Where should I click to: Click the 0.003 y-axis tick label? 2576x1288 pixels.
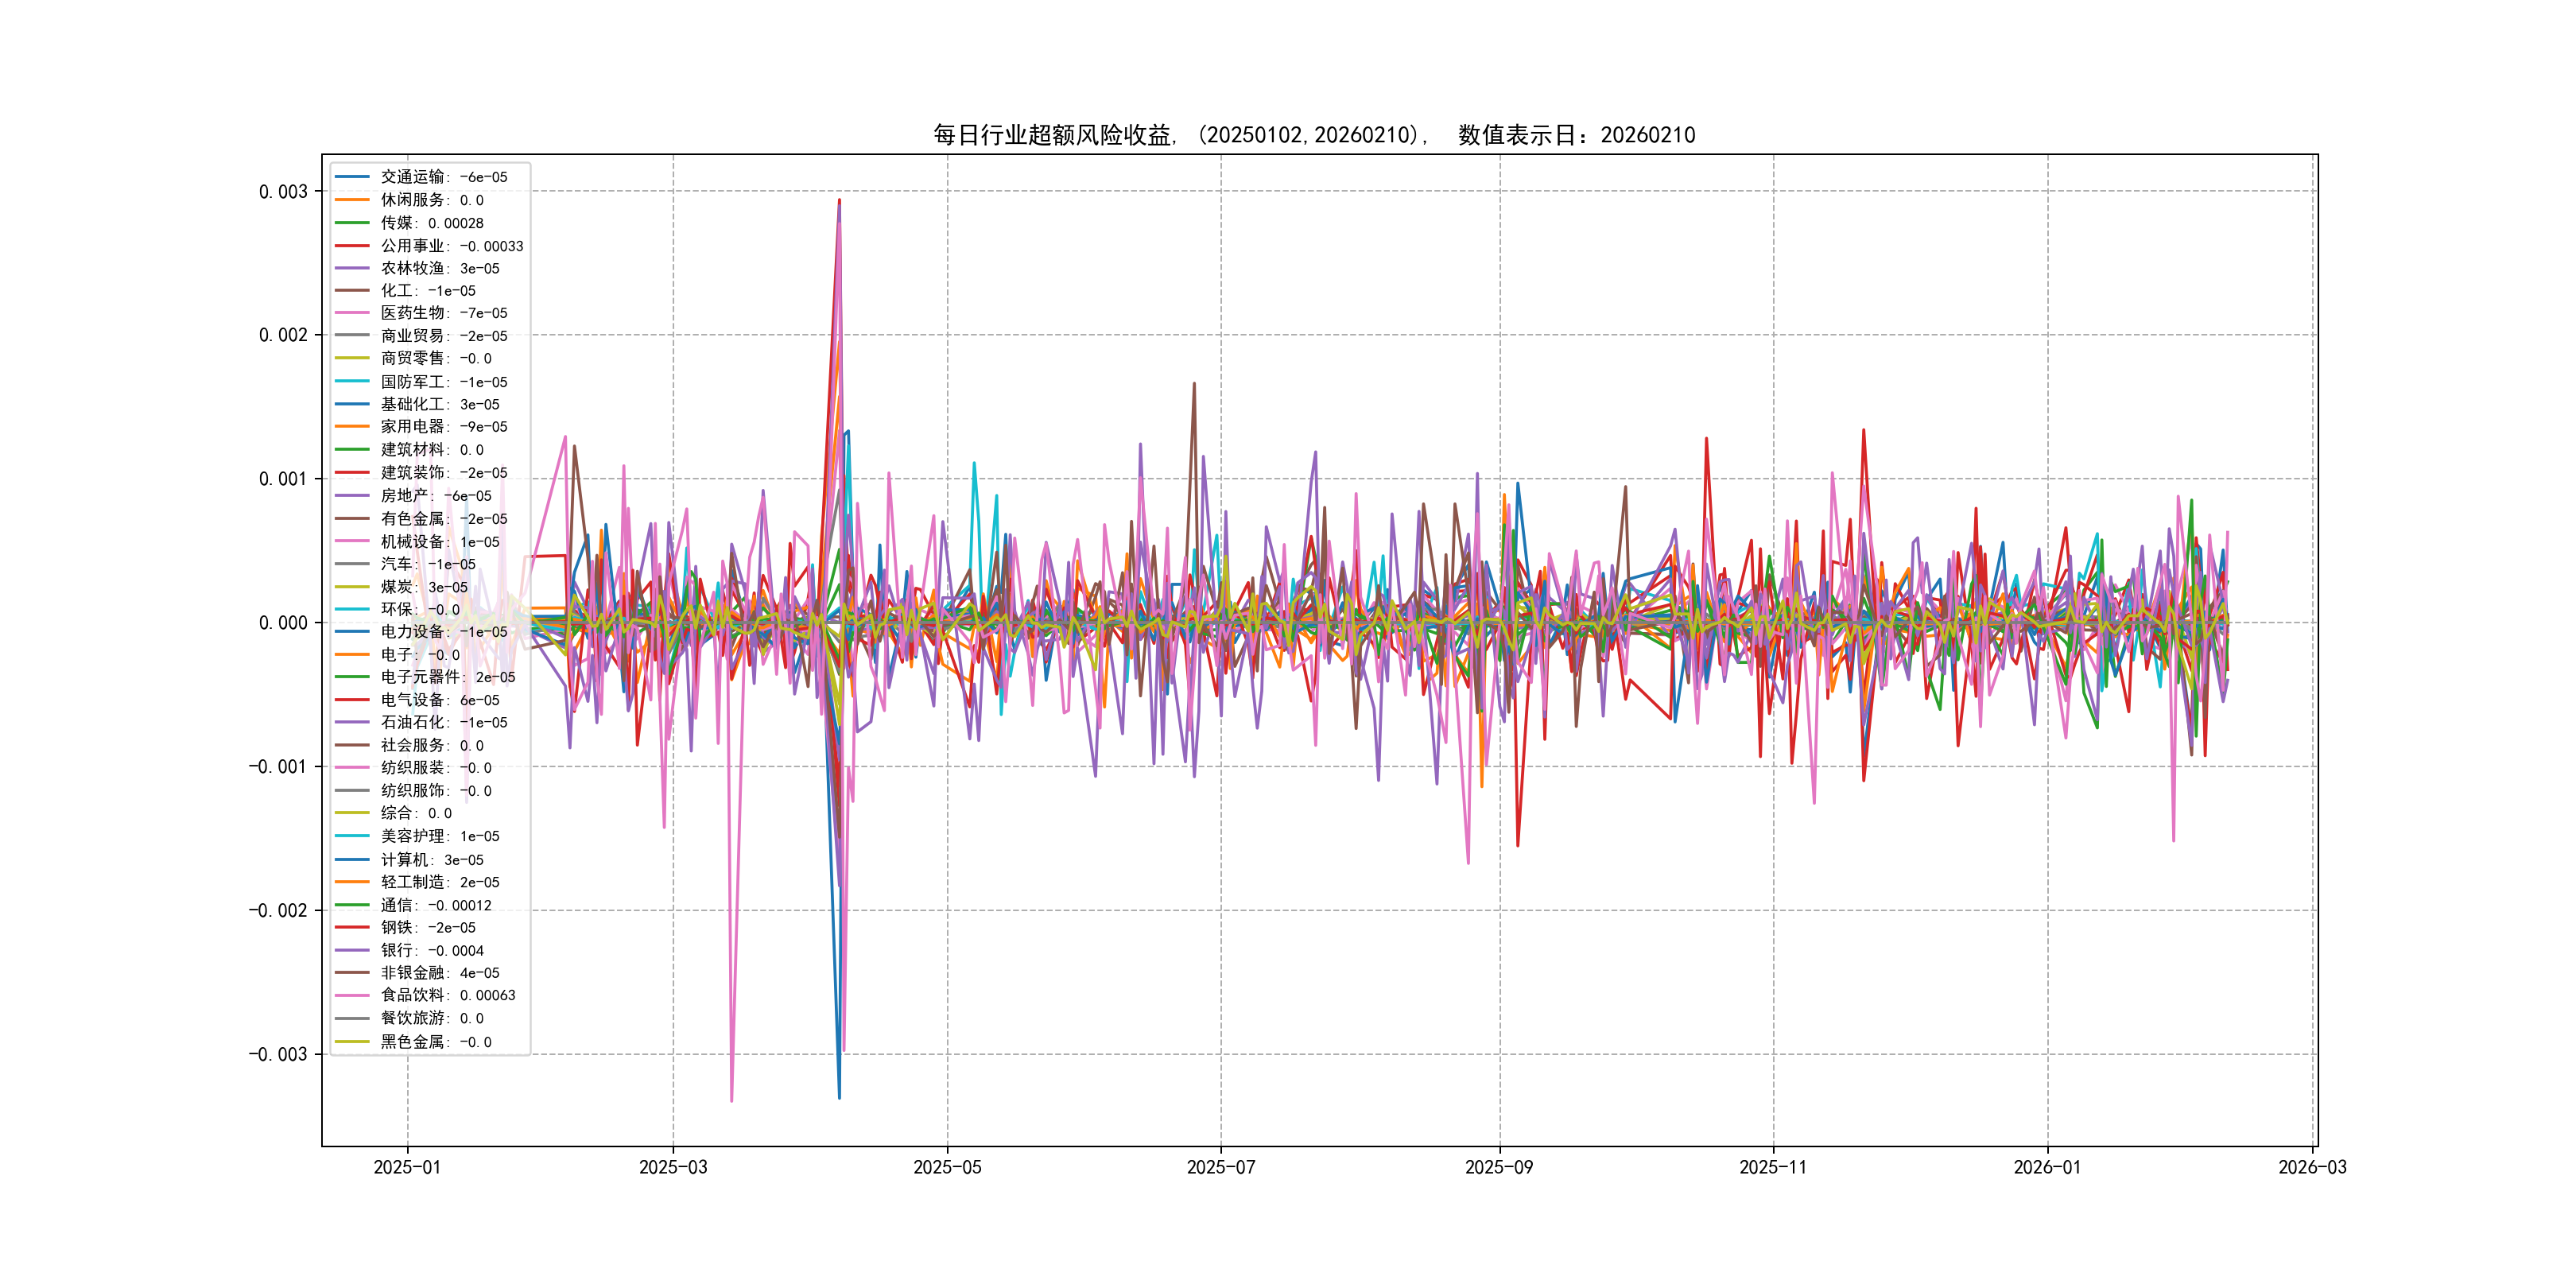click(x=283, y=191)
